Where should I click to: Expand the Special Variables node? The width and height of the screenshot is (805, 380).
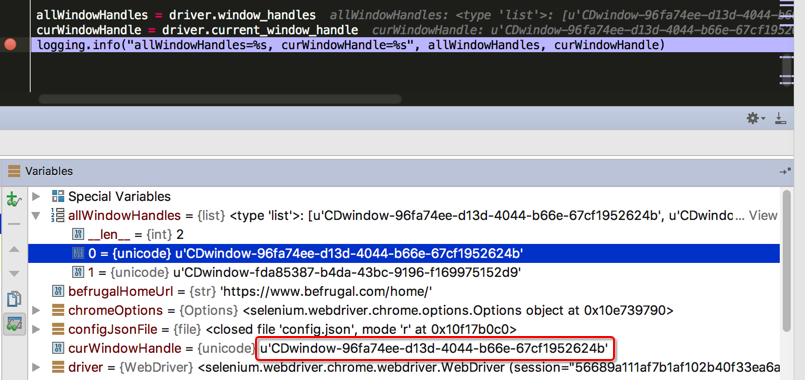click(x=35, y=196)
